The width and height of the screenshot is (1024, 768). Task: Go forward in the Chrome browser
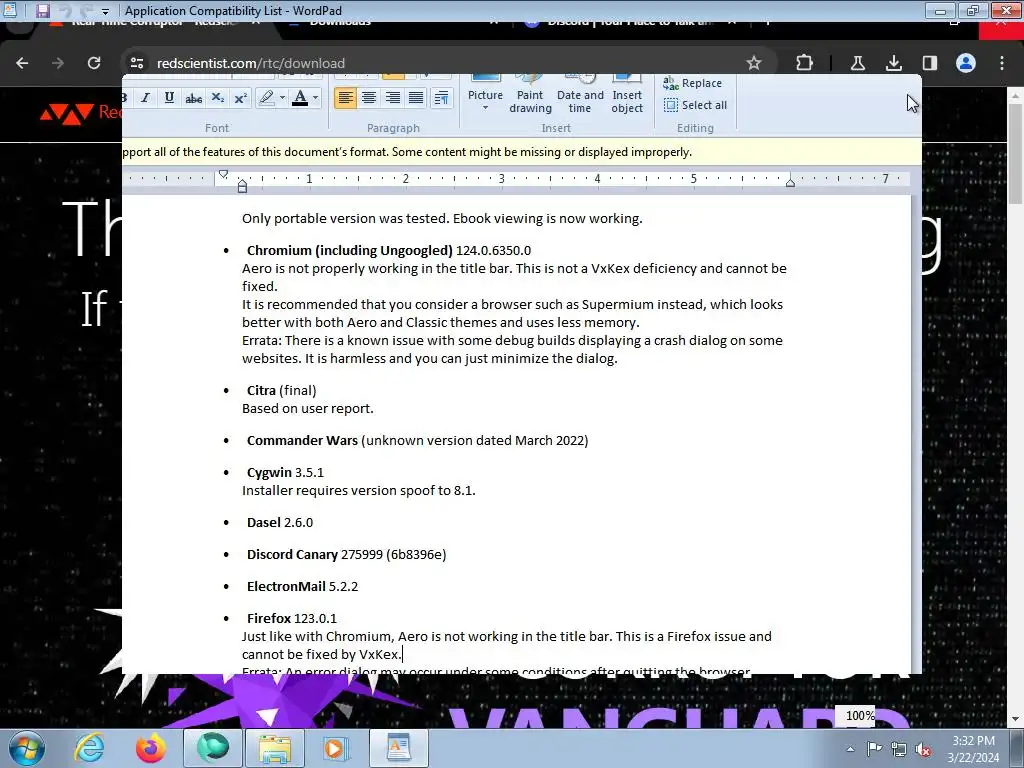58,63
